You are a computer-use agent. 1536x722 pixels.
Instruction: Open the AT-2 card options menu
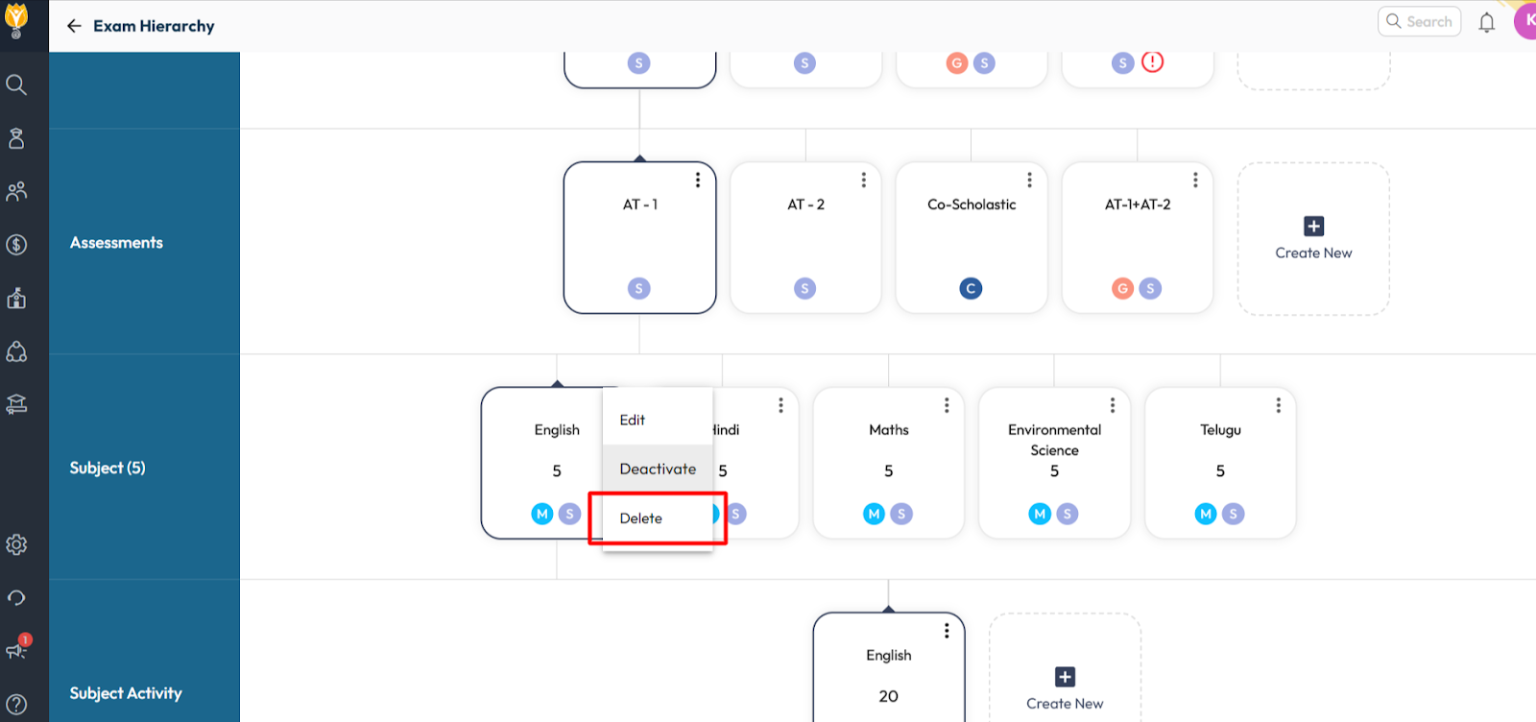863,180
